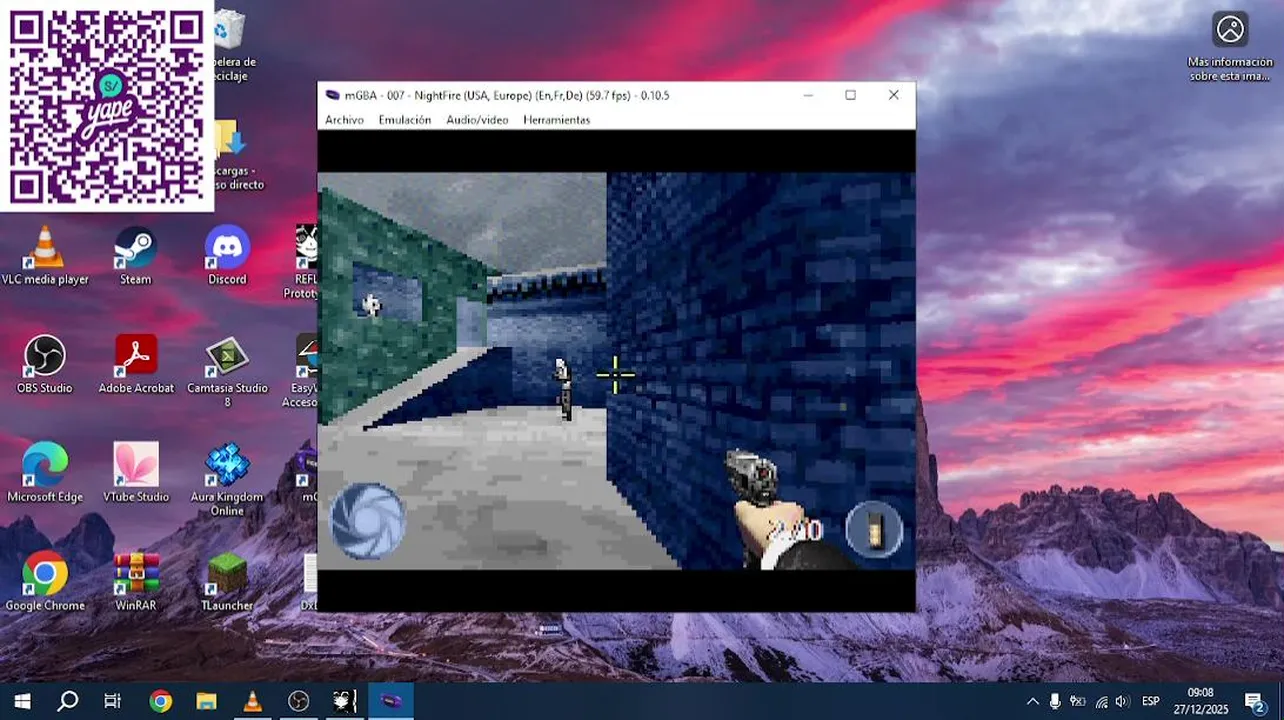1284x720 pixels.
Task: Select the Google Chrome desktop icon
Action: pyautogui.click(x=45, y=581)
